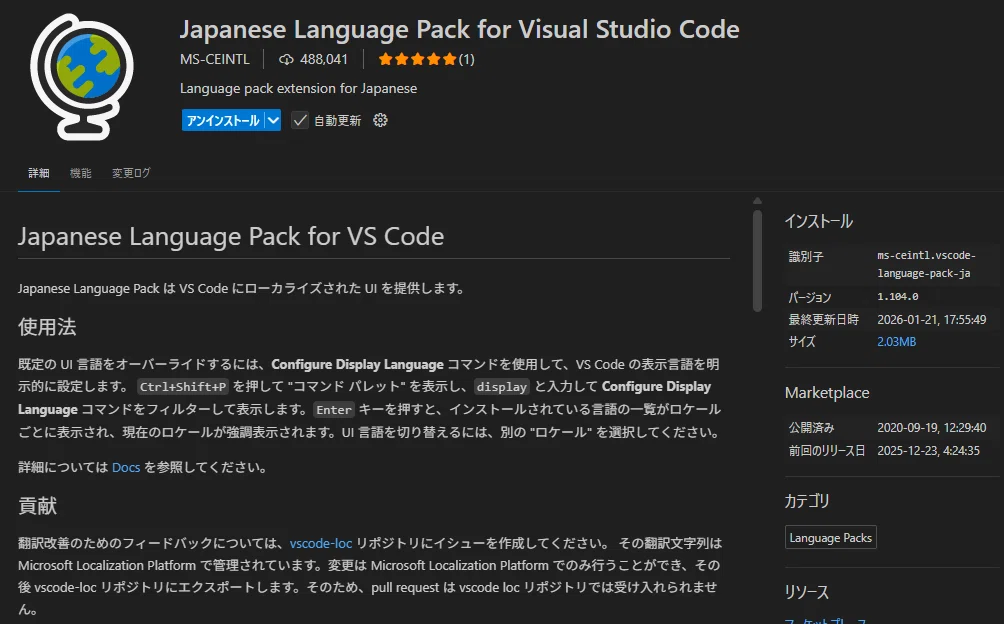Click the Japanese Language Pack for VS Code heading

(231, 237)
